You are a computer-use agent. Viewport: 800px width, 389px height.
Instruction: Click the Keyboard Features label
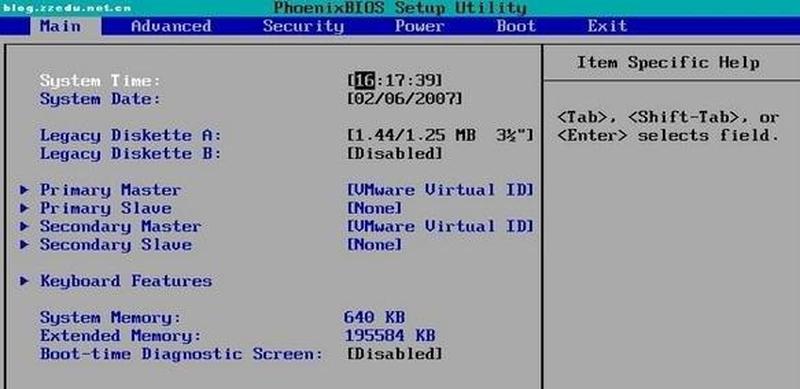click(x=126, y=281)
